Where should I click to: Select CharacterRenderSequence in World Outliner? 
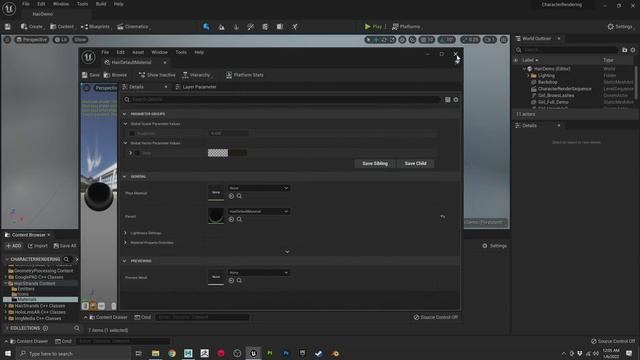point(564,89)
